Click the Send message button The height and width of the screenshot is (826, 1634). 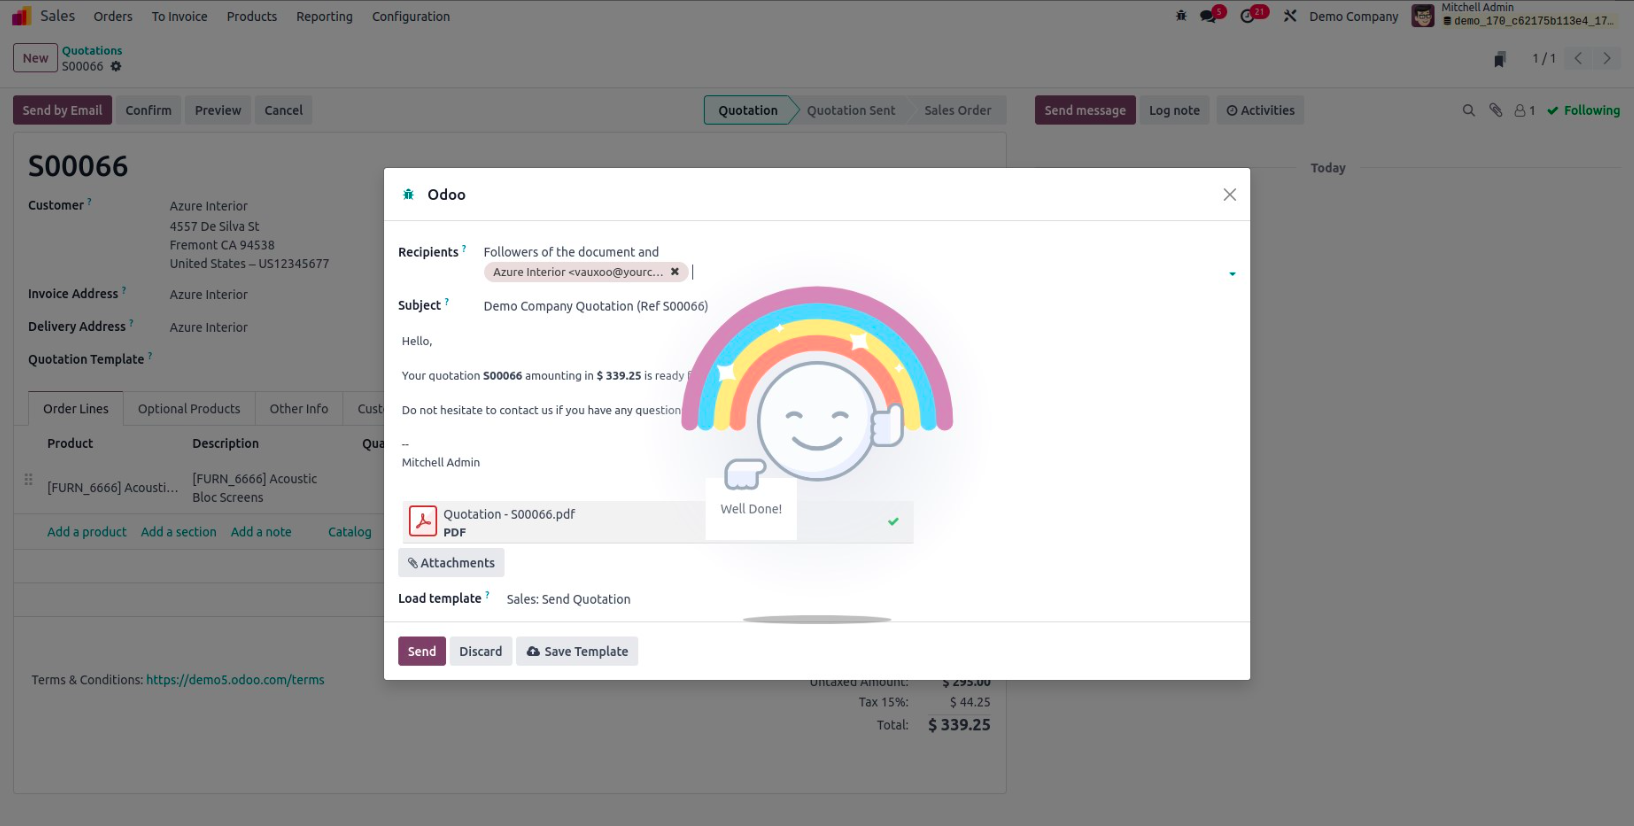click(x=1085, y=110)
